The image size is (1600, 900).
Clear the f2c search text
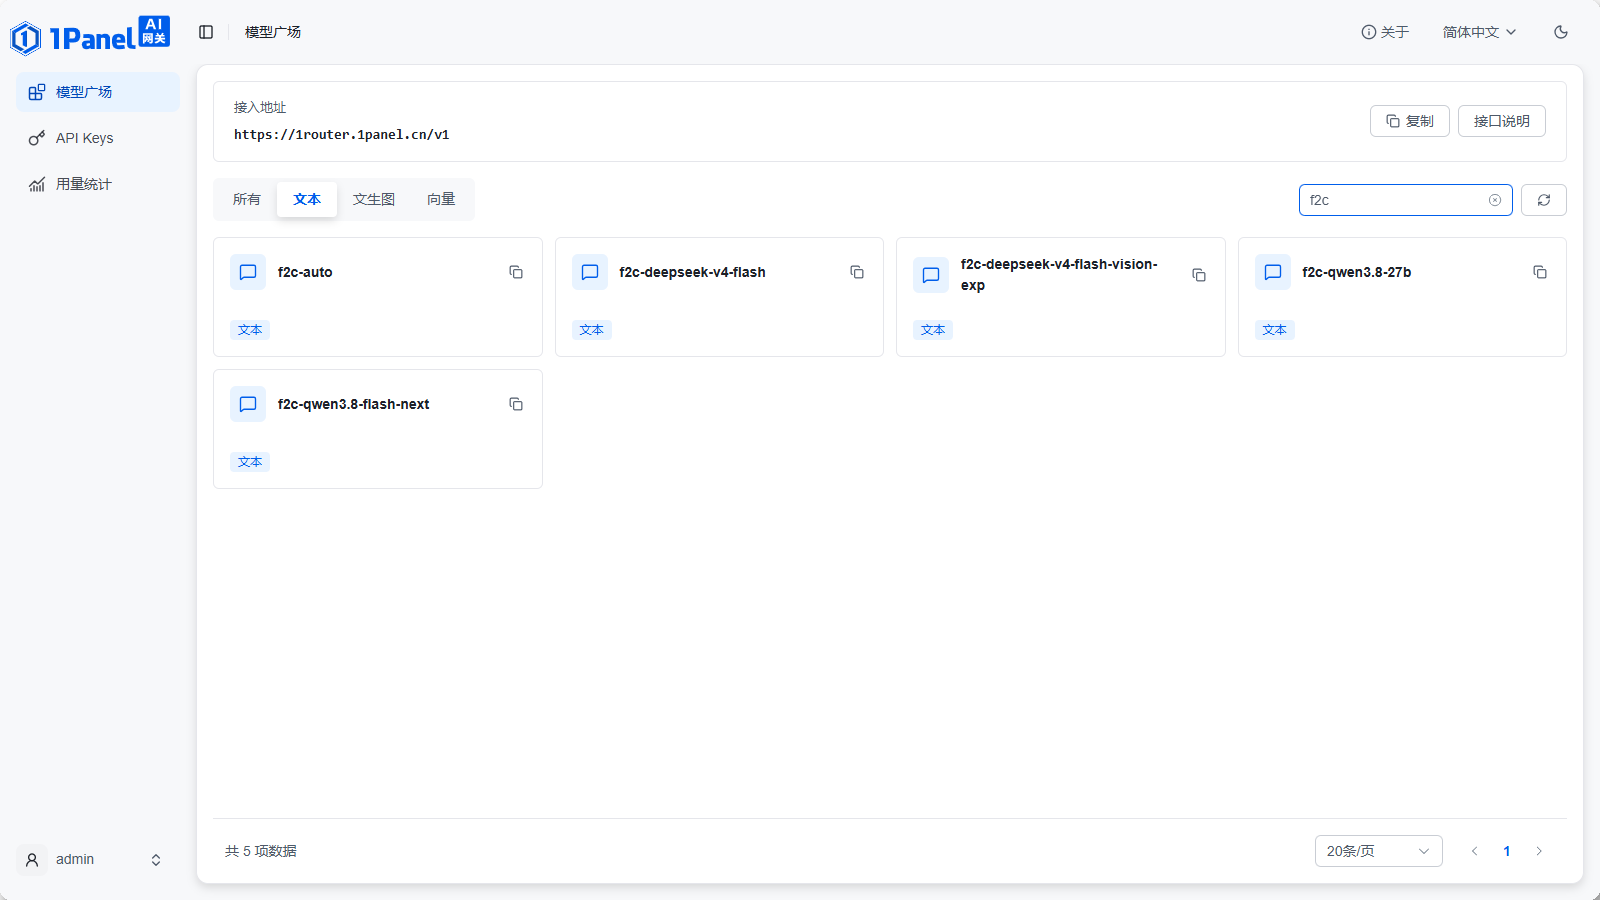tap(1495, 200)
